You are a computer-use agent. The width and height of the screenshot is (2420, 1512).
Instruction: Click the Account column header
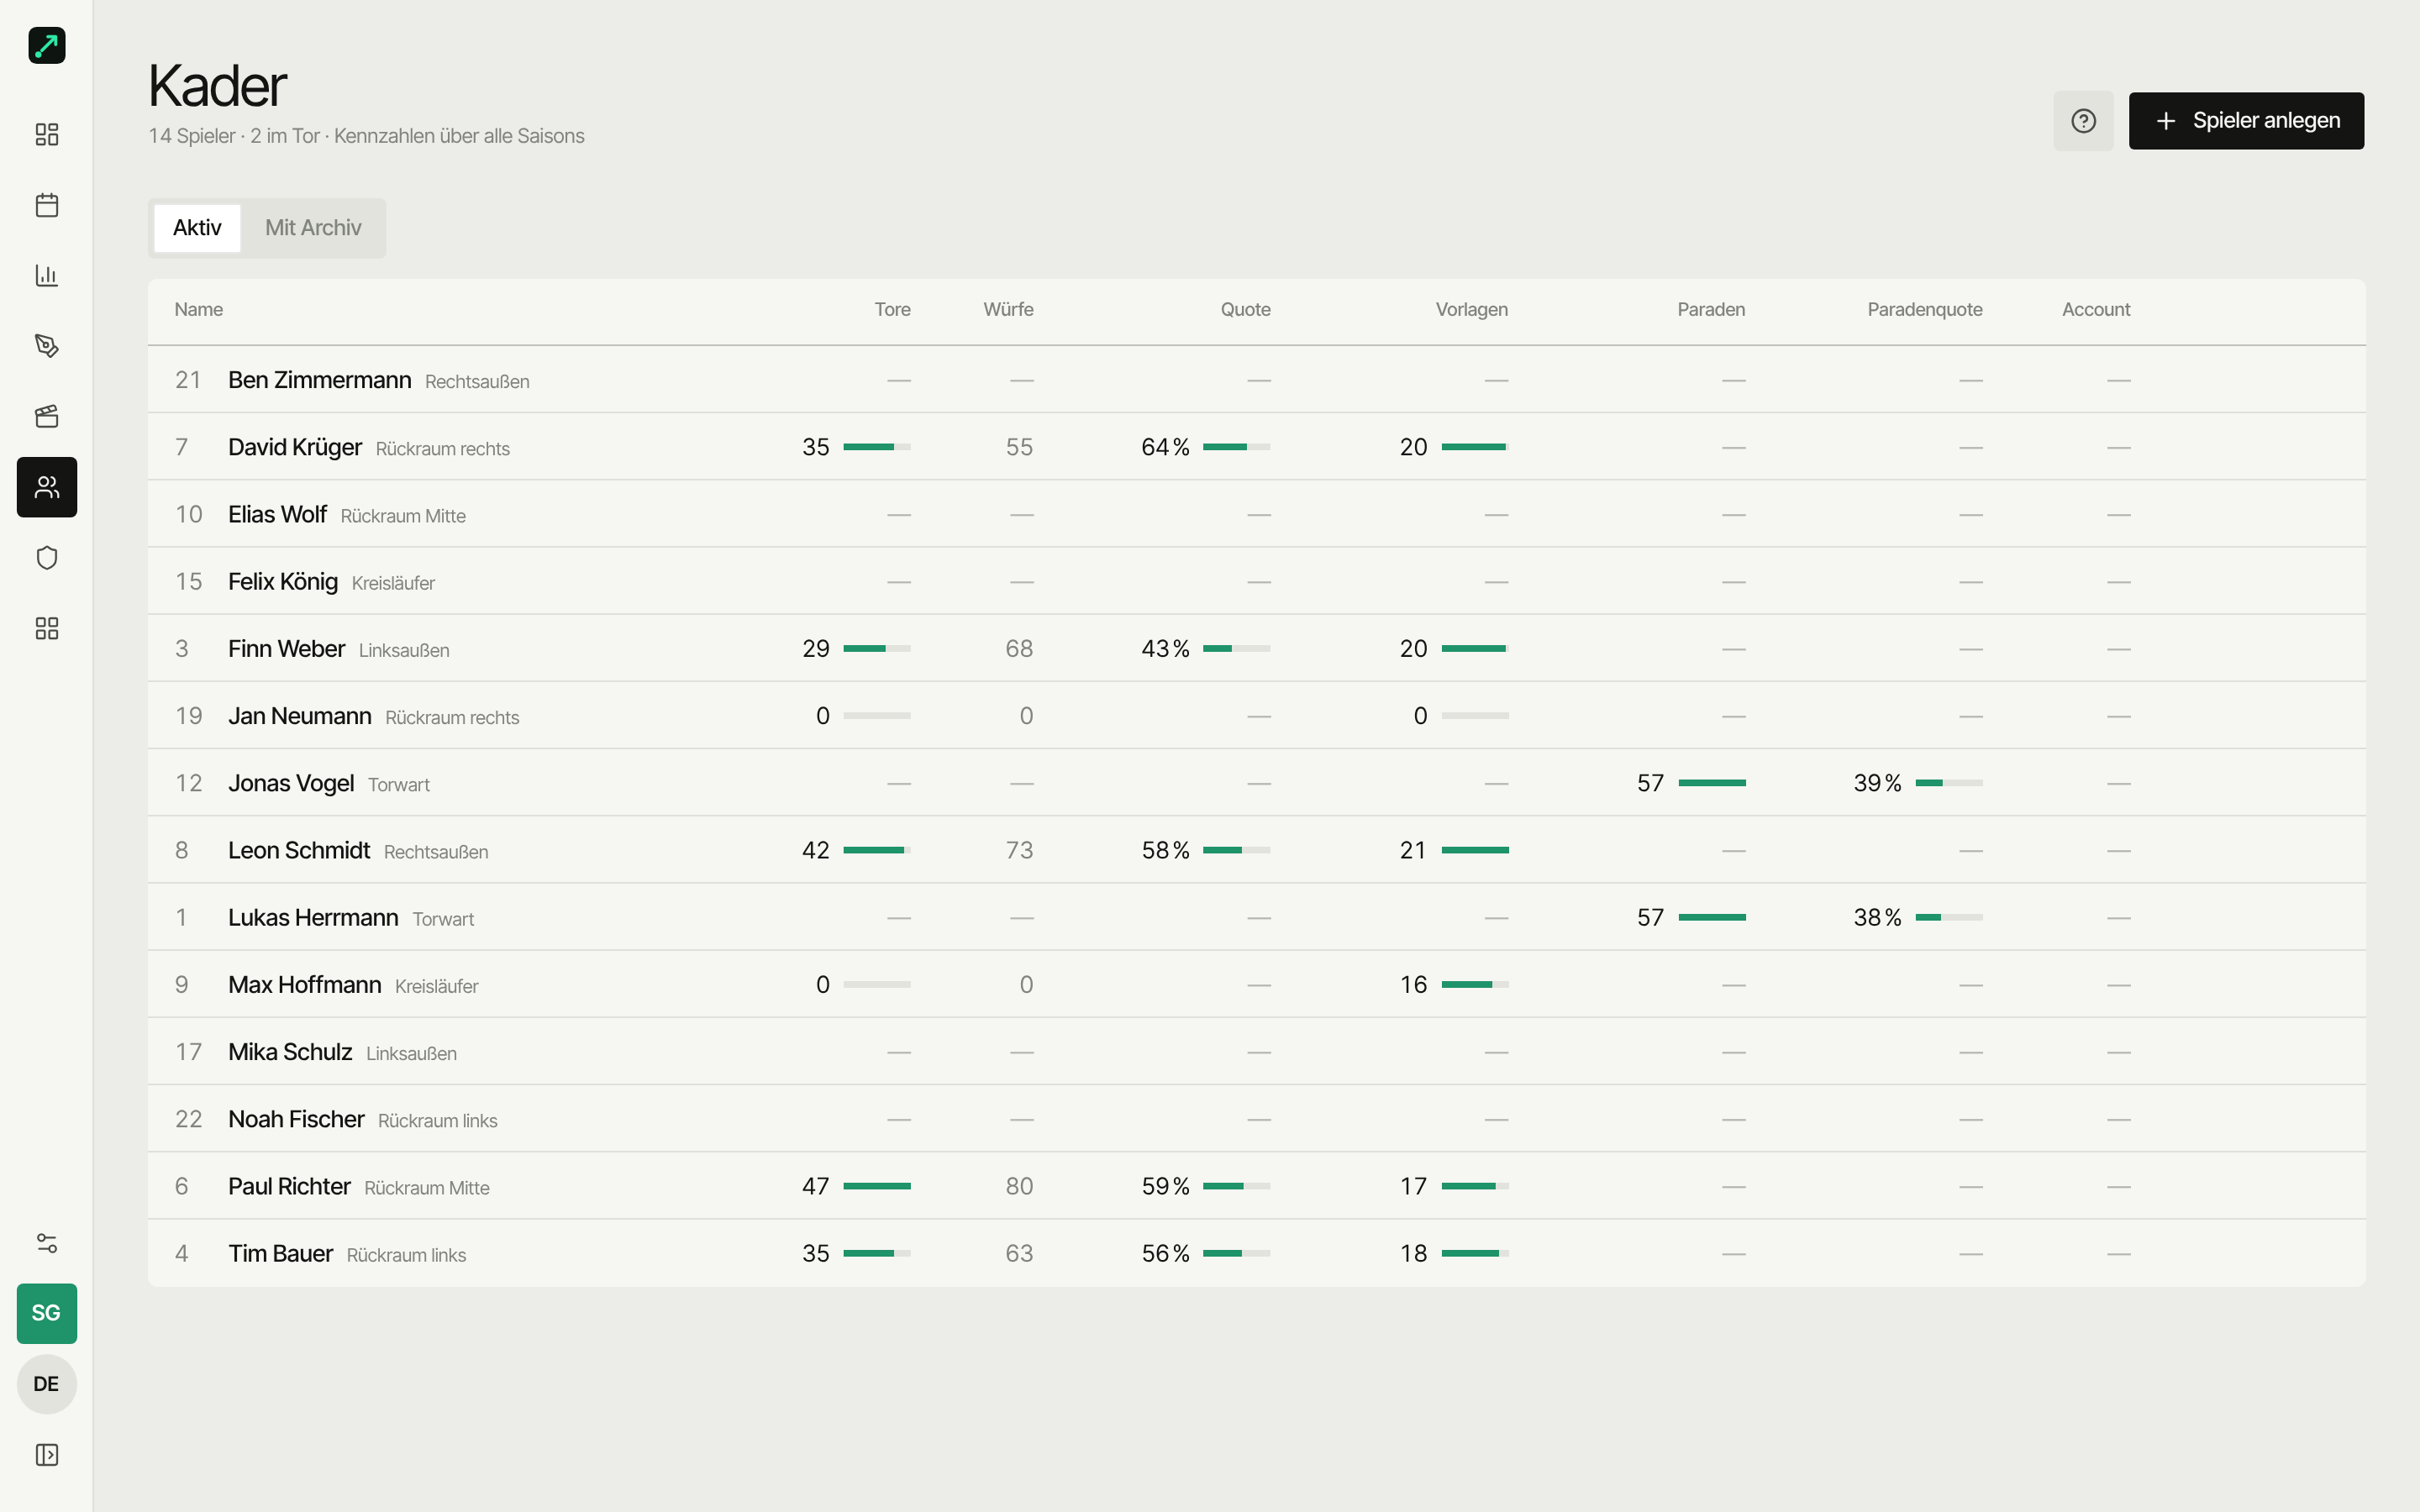(x=2096, y=310)
